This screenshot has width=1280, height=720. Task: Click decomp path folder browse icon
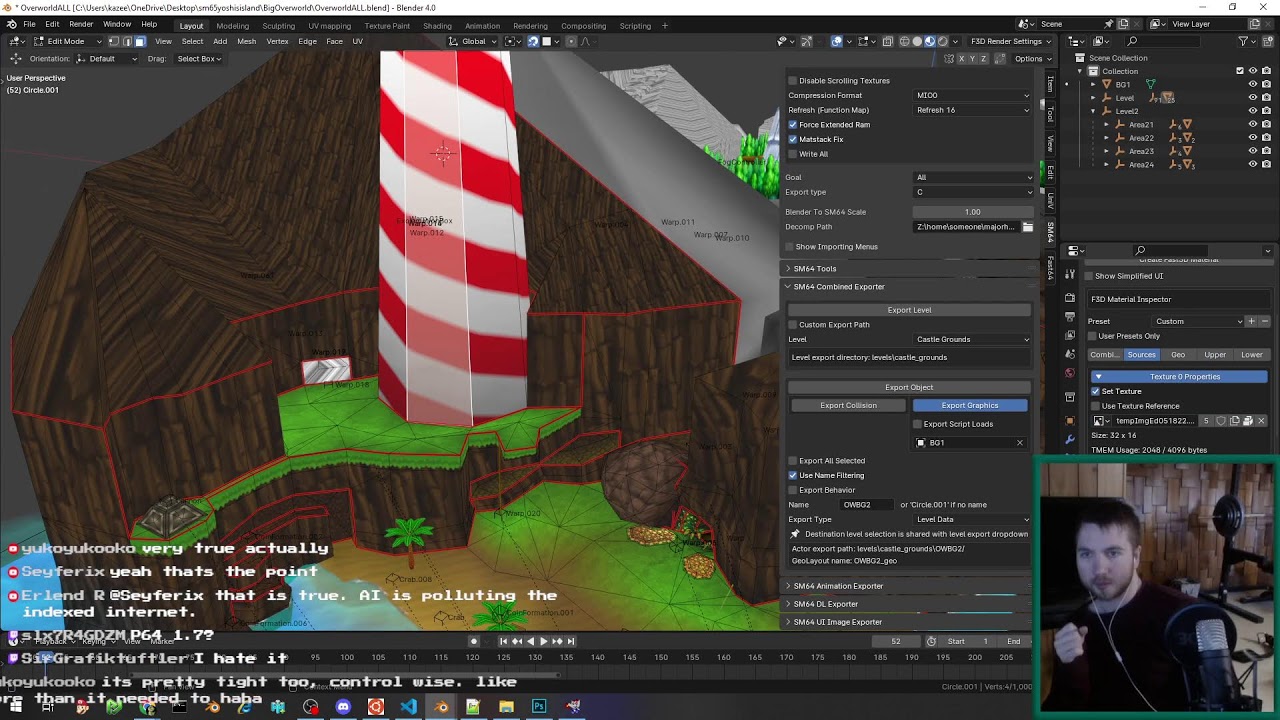(1027, 227)
